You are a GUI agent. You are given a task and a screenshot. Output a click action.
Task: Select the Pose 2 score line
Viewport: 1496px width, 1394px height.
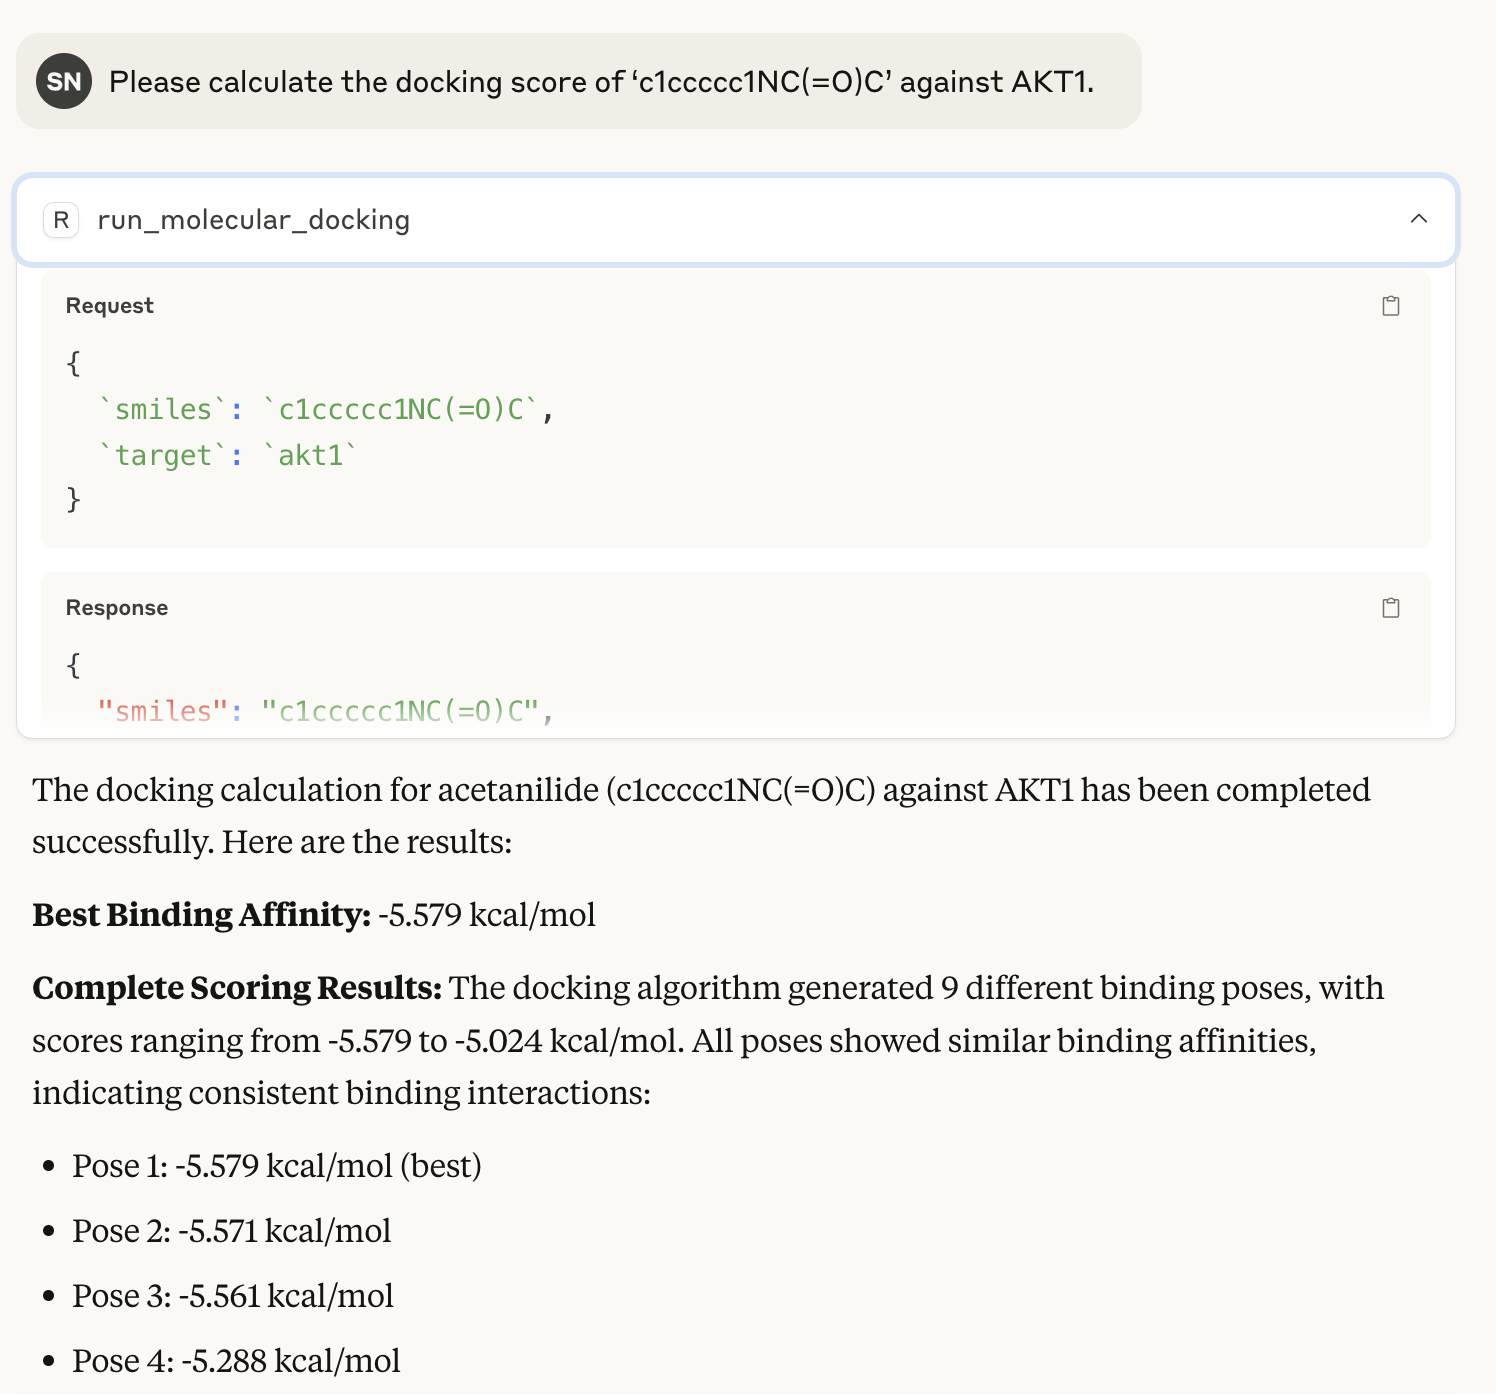coord(232,1231)
